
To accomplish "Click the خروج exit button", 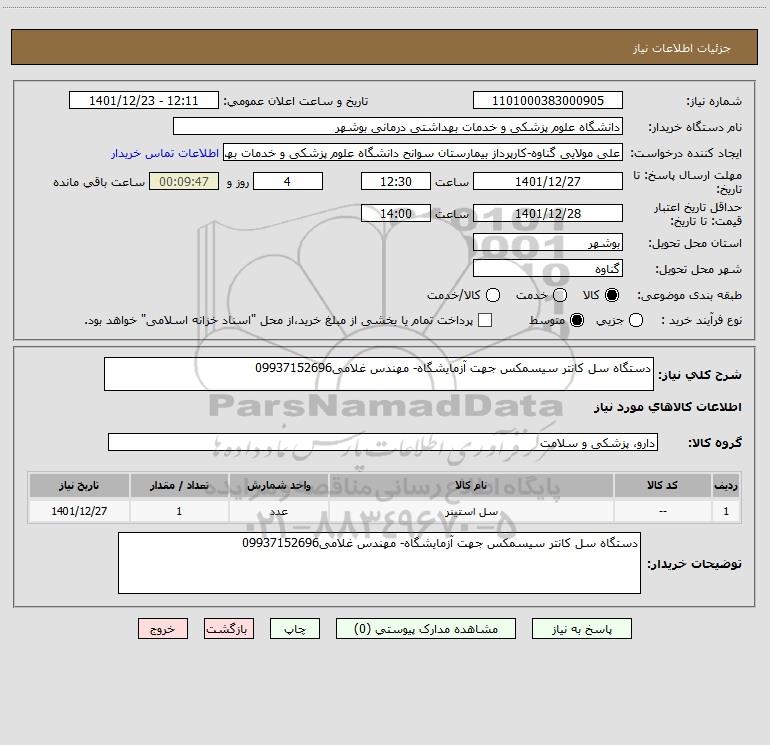I will (163, 629).
